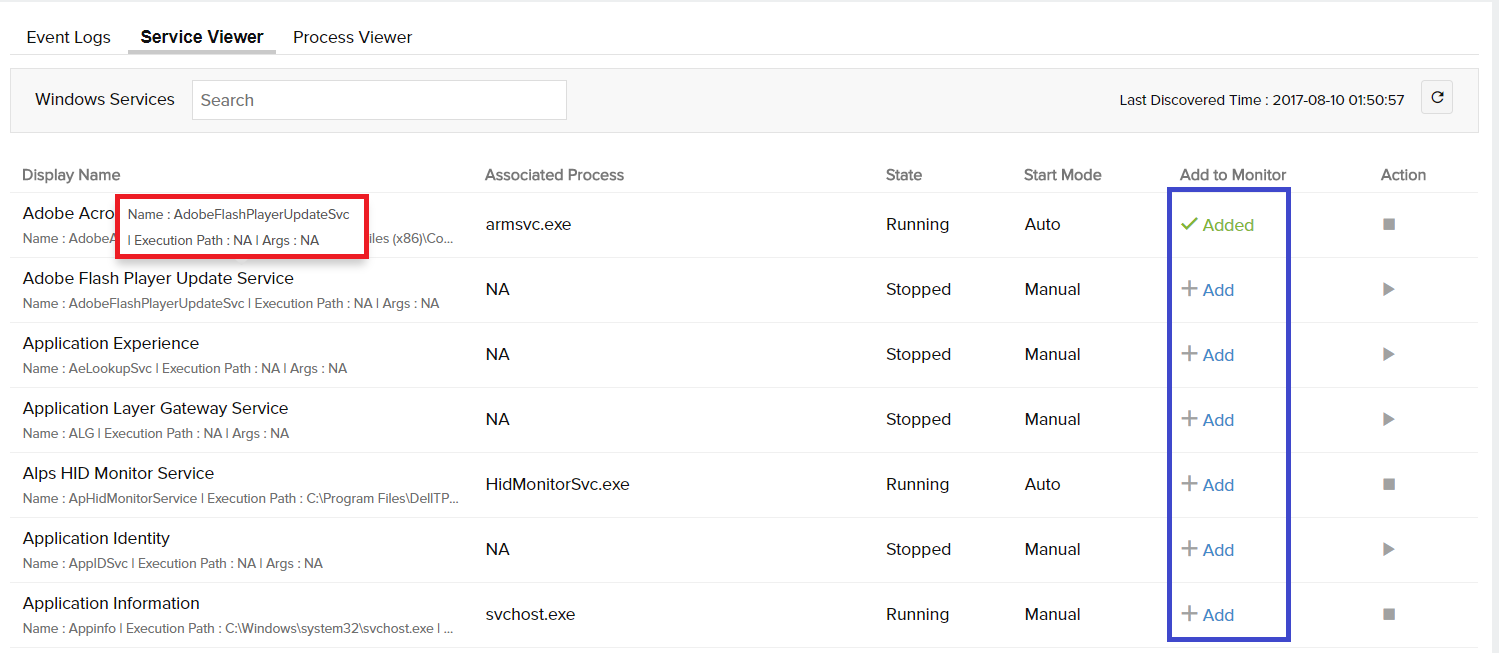
Task: Add Adobe Flash Player Update Service to monitor
Action: pyautogui.click(x=1208, y=289)
